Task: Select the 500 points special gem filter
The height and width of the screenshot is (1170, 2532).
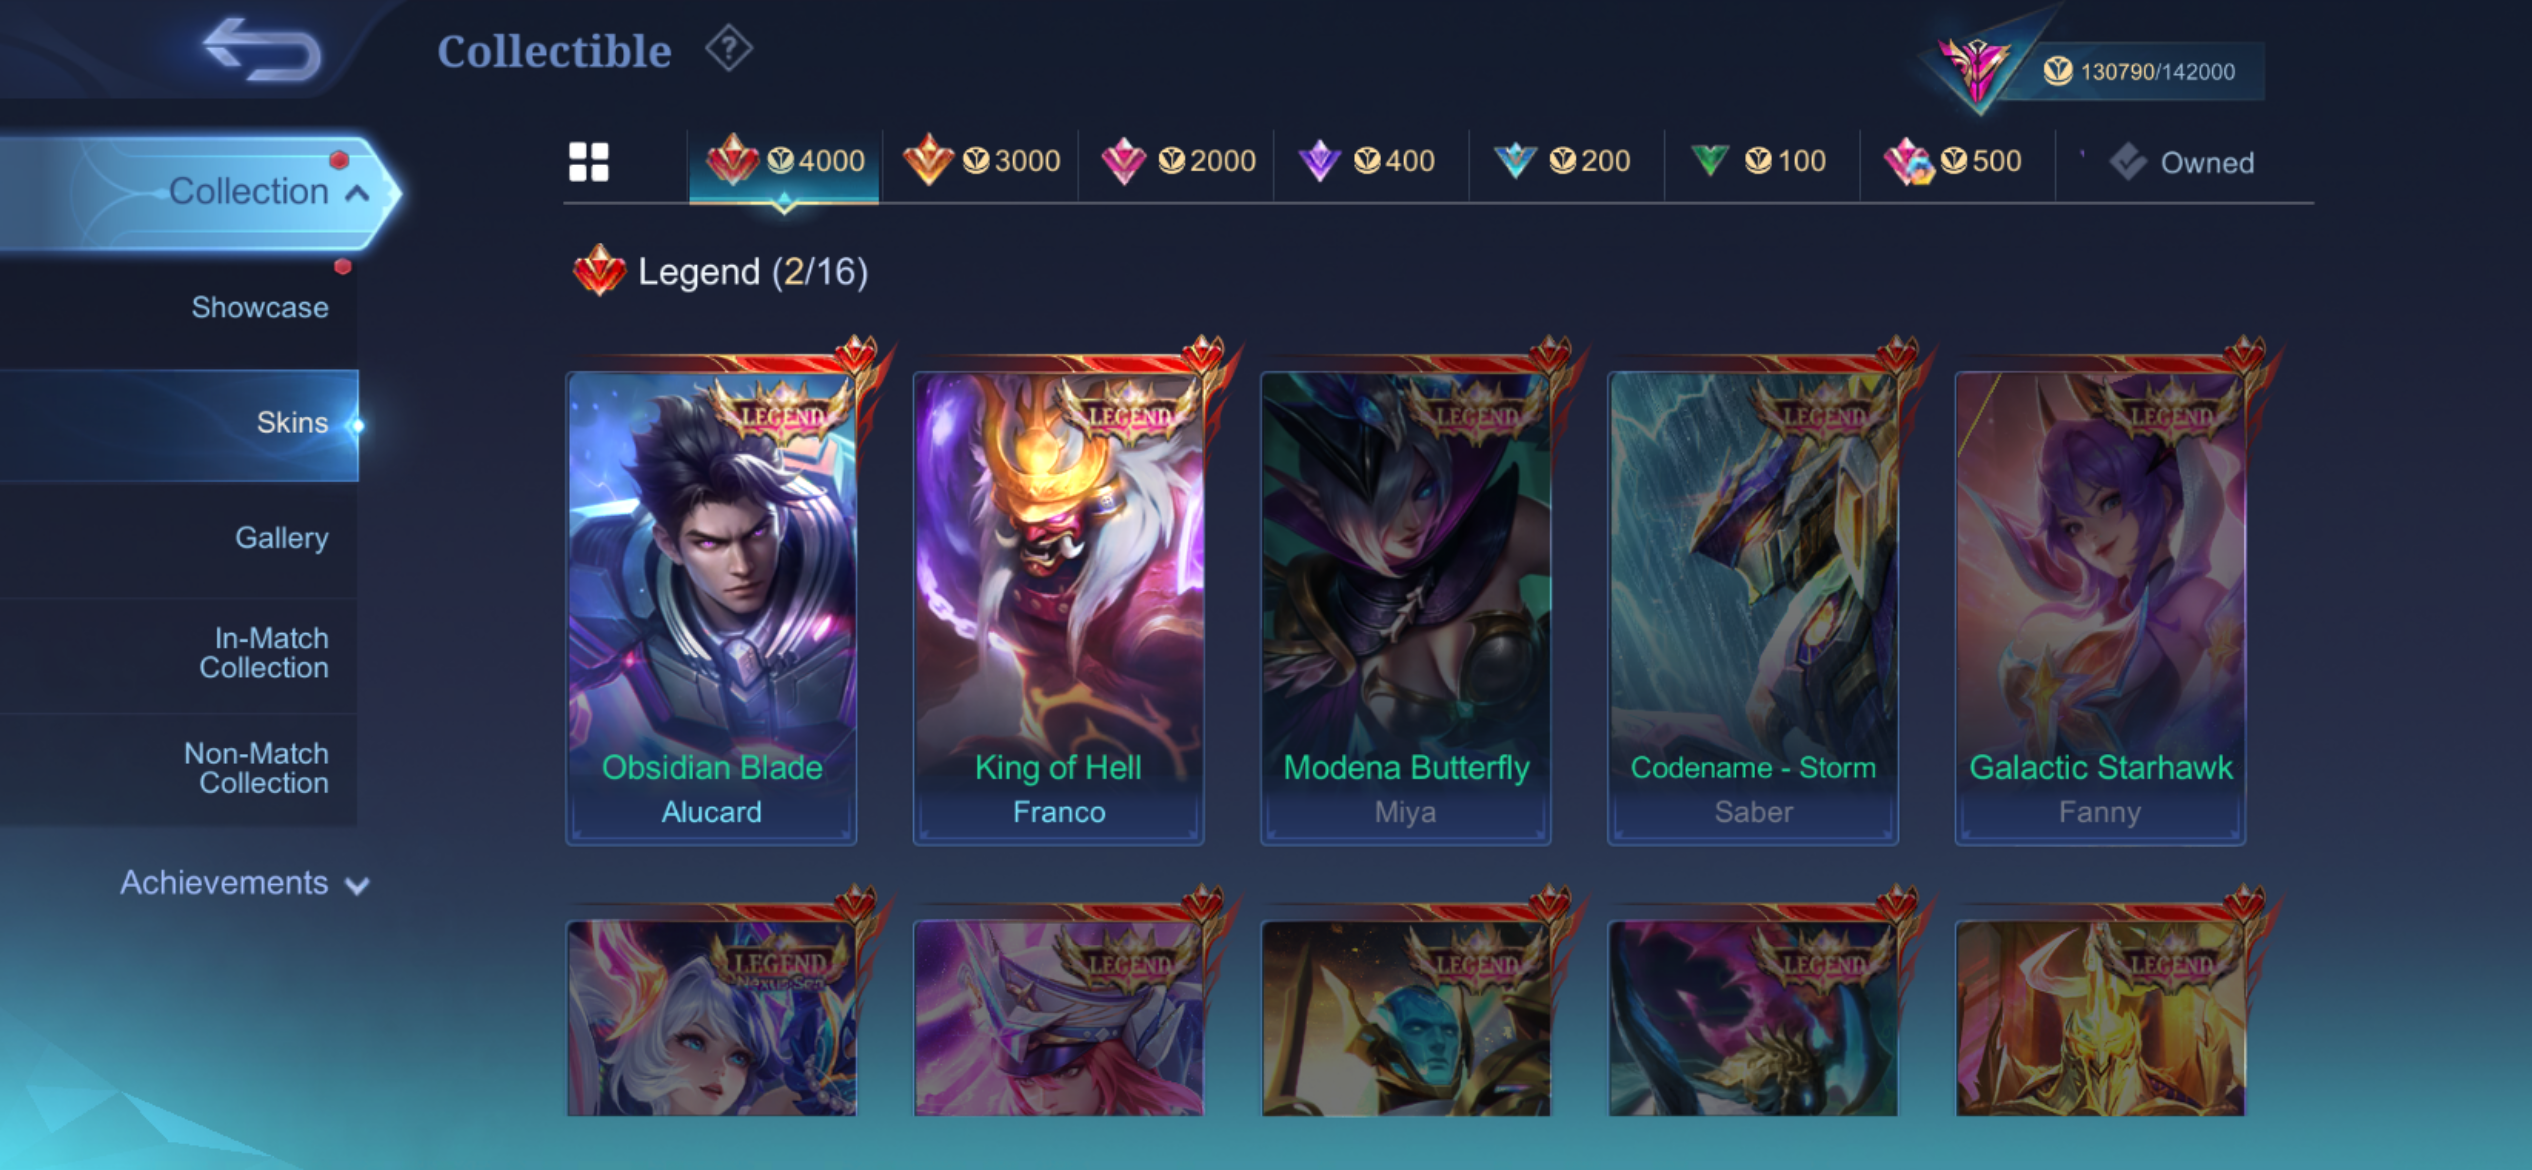Action: [1953, 161]
